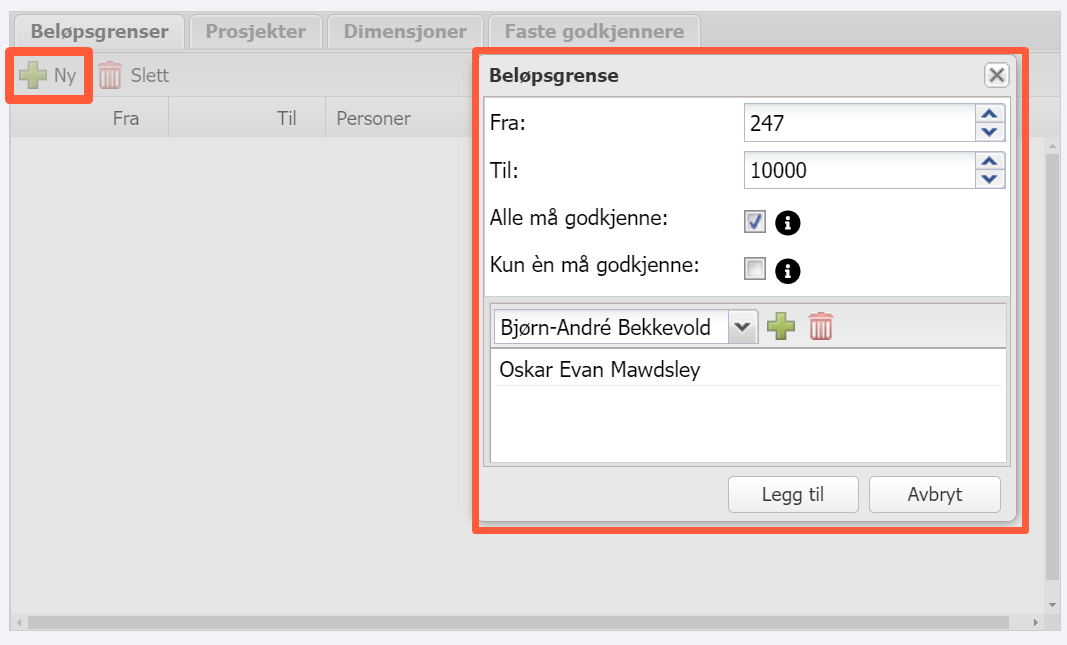The width and height of the screenshot is (1067, 645).
Task: Show info for Kun èn må godkjenne
Action: [x=788, y=270]
